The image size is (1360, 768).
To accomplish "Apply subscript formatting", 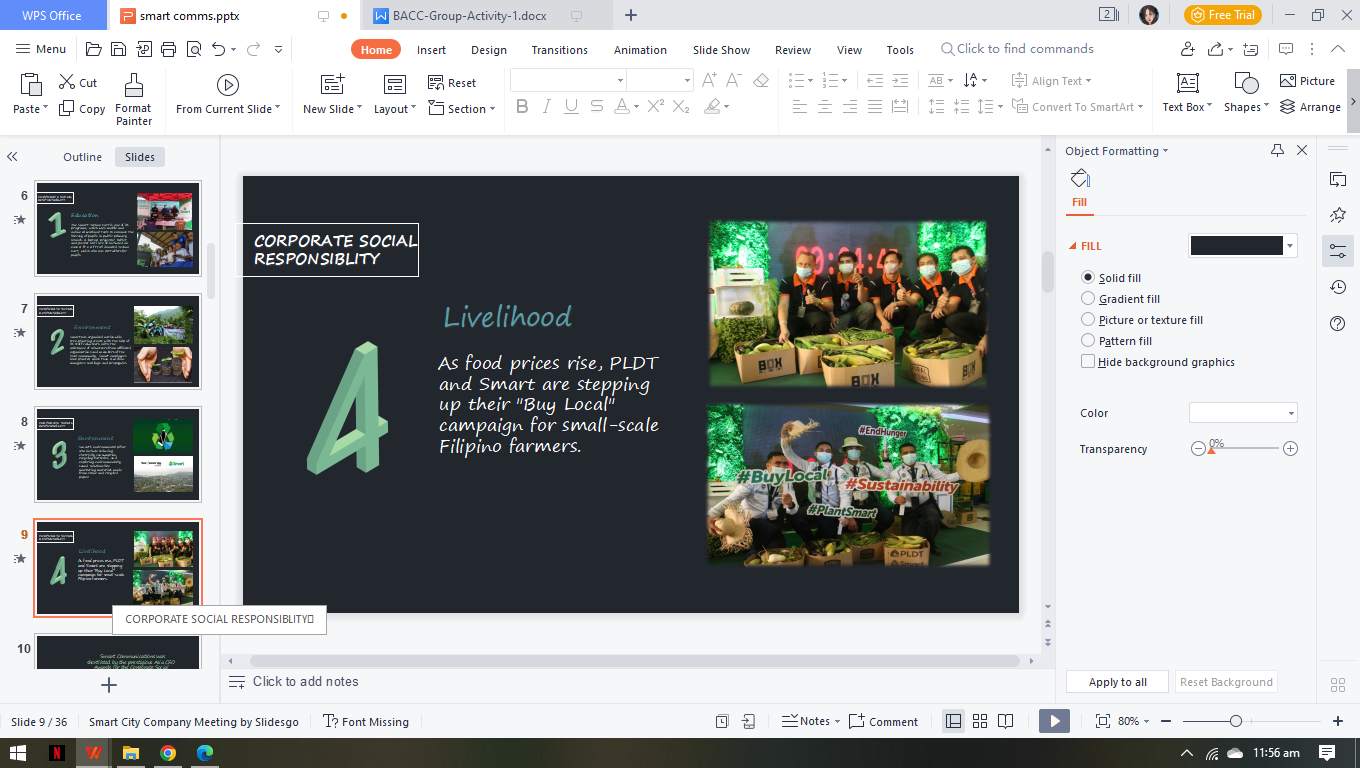I will point(681,106).
